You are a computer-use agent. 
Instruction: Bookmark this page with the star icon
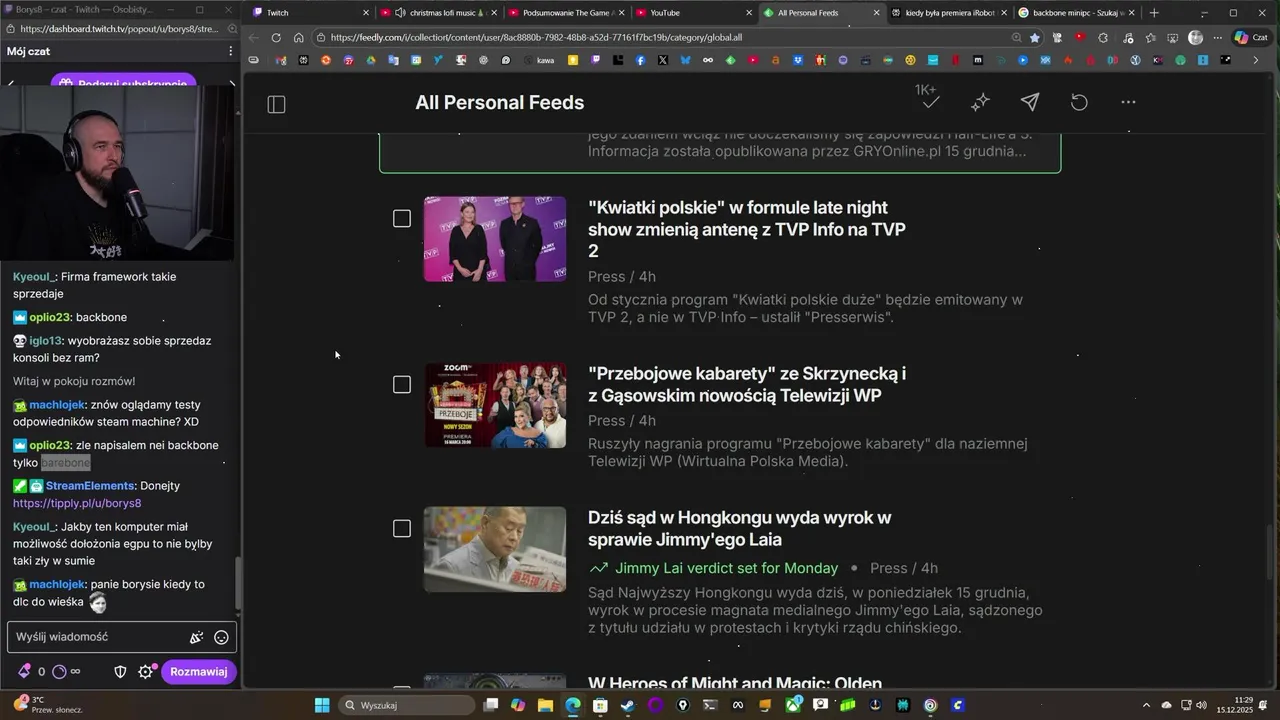[1035, 38]
